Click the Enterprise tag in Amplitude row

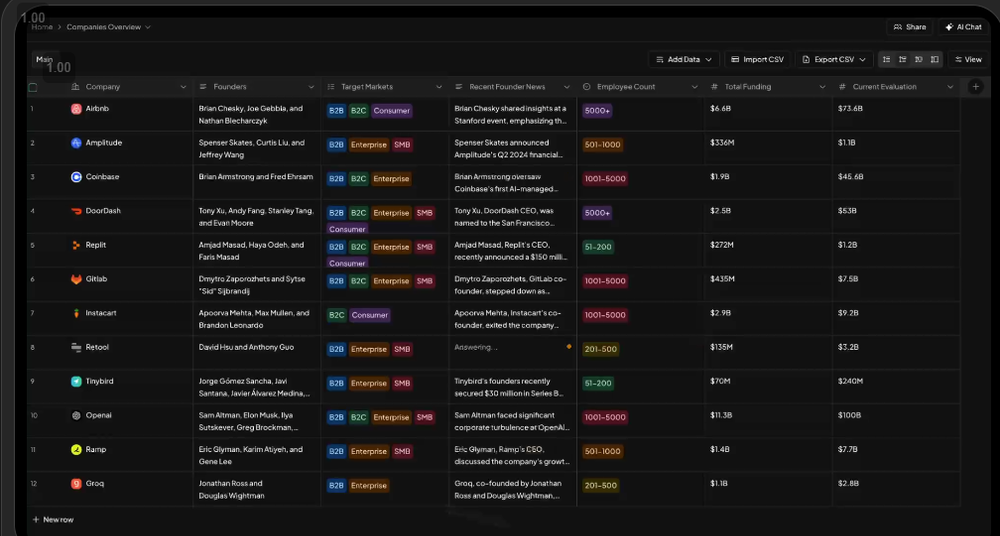click(369, 145)
